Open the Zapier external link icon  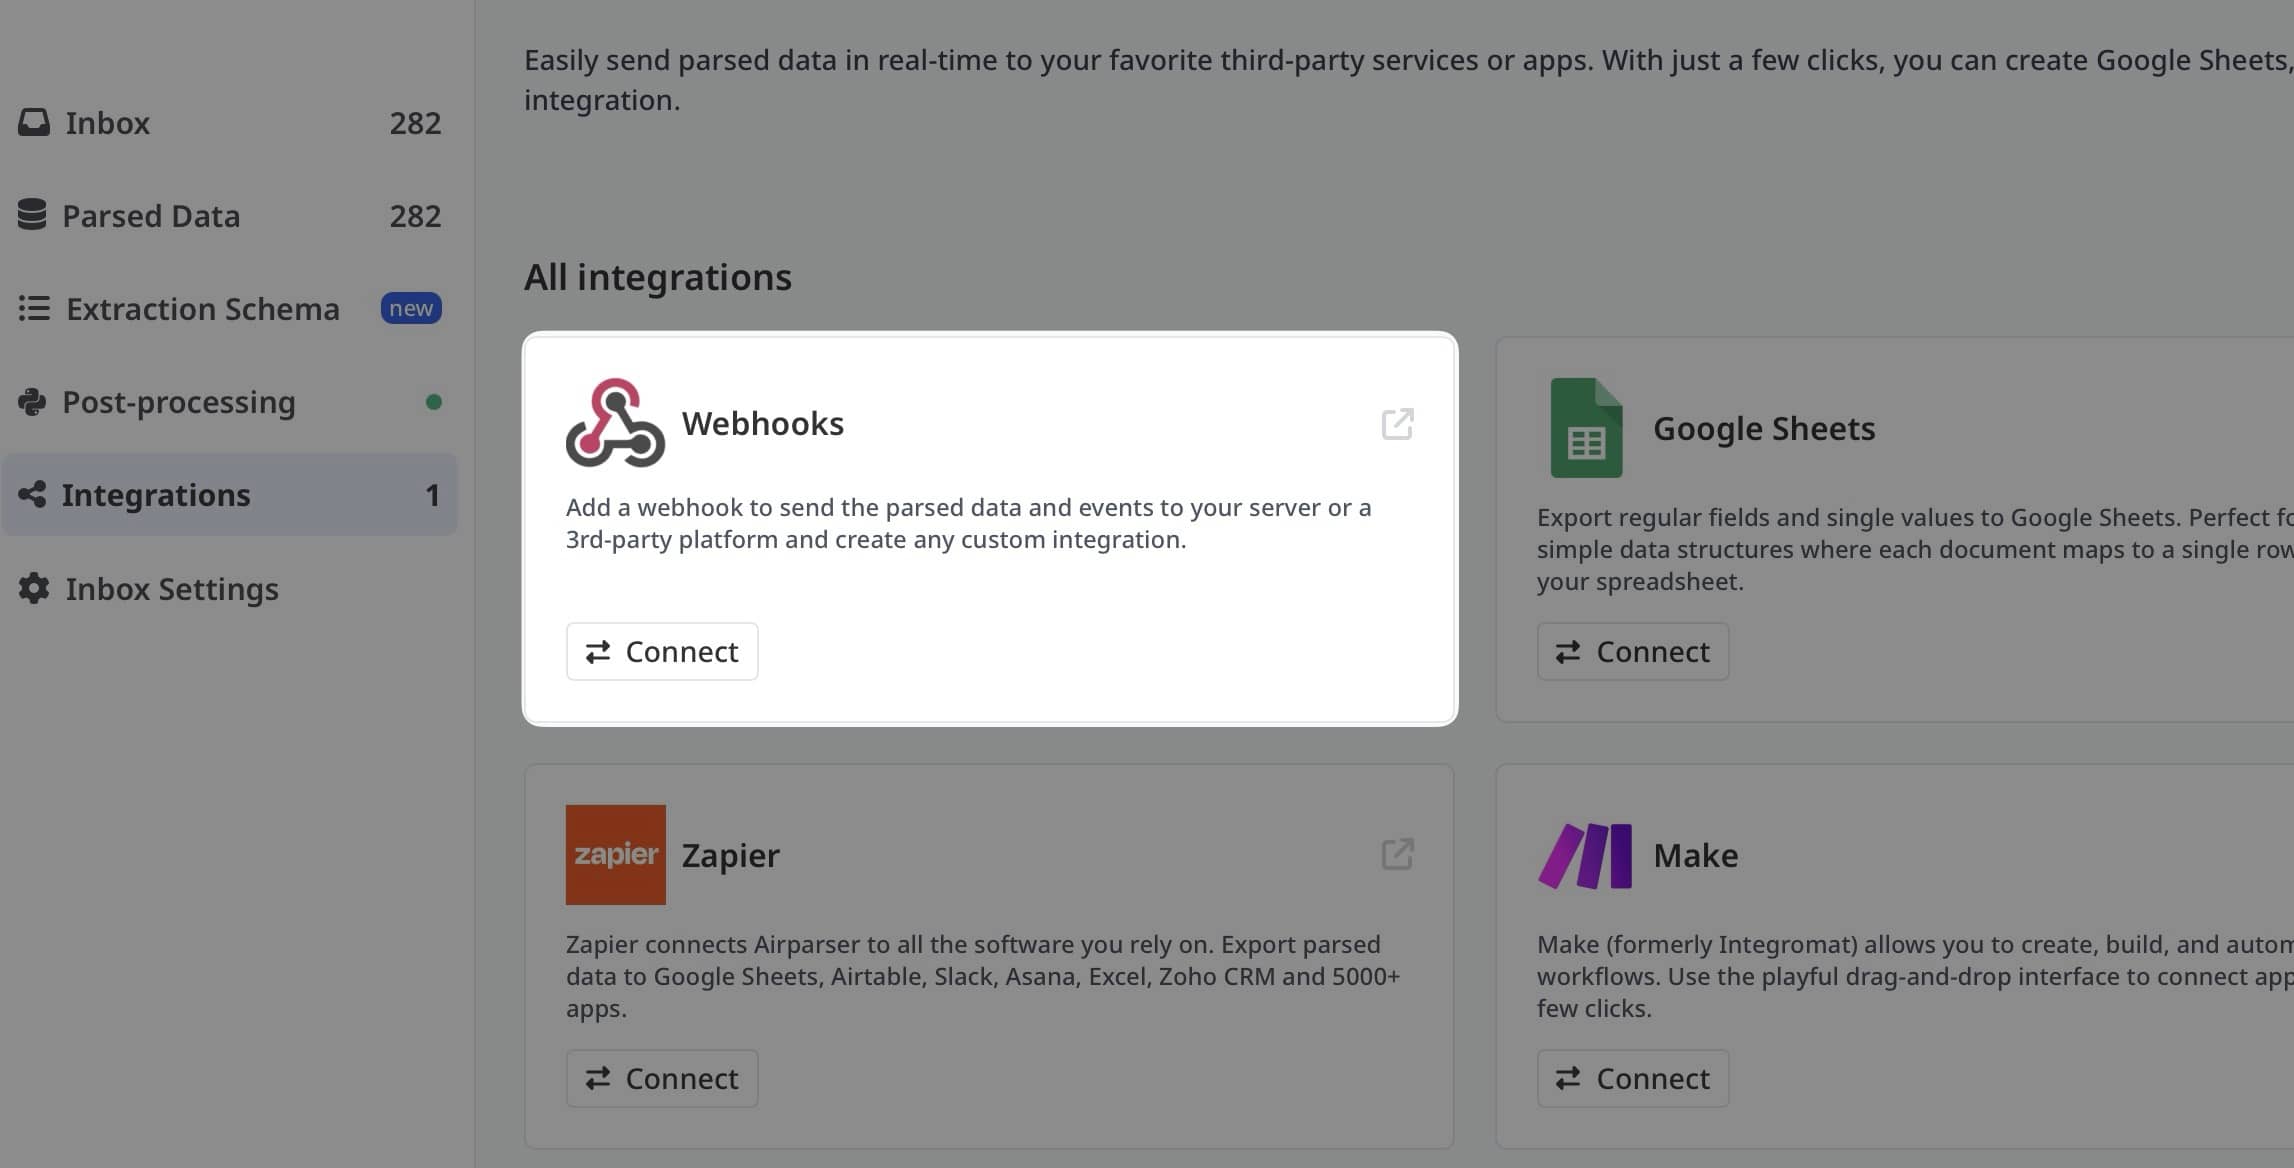coord(1397,855)
